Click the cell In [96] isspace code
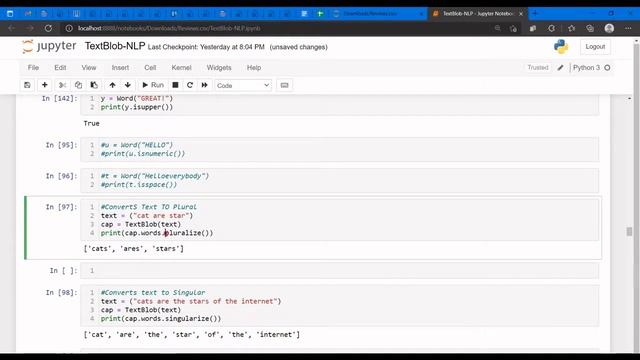640x360 pixels. 340,180
